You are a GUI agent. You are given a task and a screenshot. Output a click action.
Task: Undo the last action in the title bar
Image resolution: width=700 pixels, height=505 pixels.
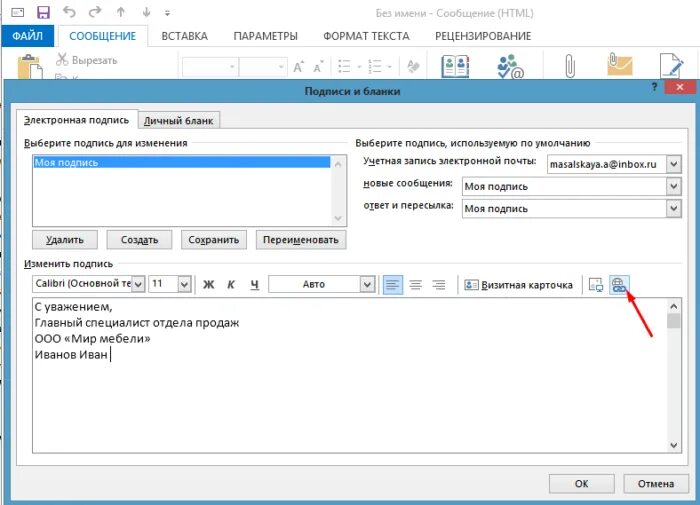pos(69,12)
